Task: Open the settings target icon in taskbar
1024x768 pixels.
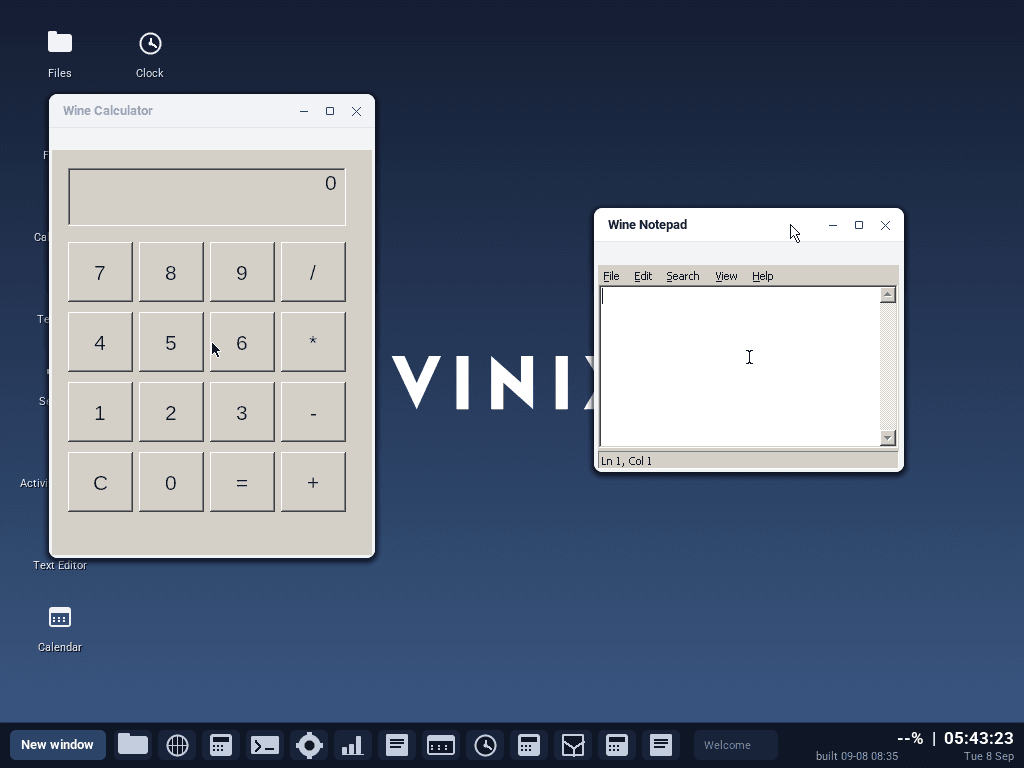Action: click(x=309, y=744)
